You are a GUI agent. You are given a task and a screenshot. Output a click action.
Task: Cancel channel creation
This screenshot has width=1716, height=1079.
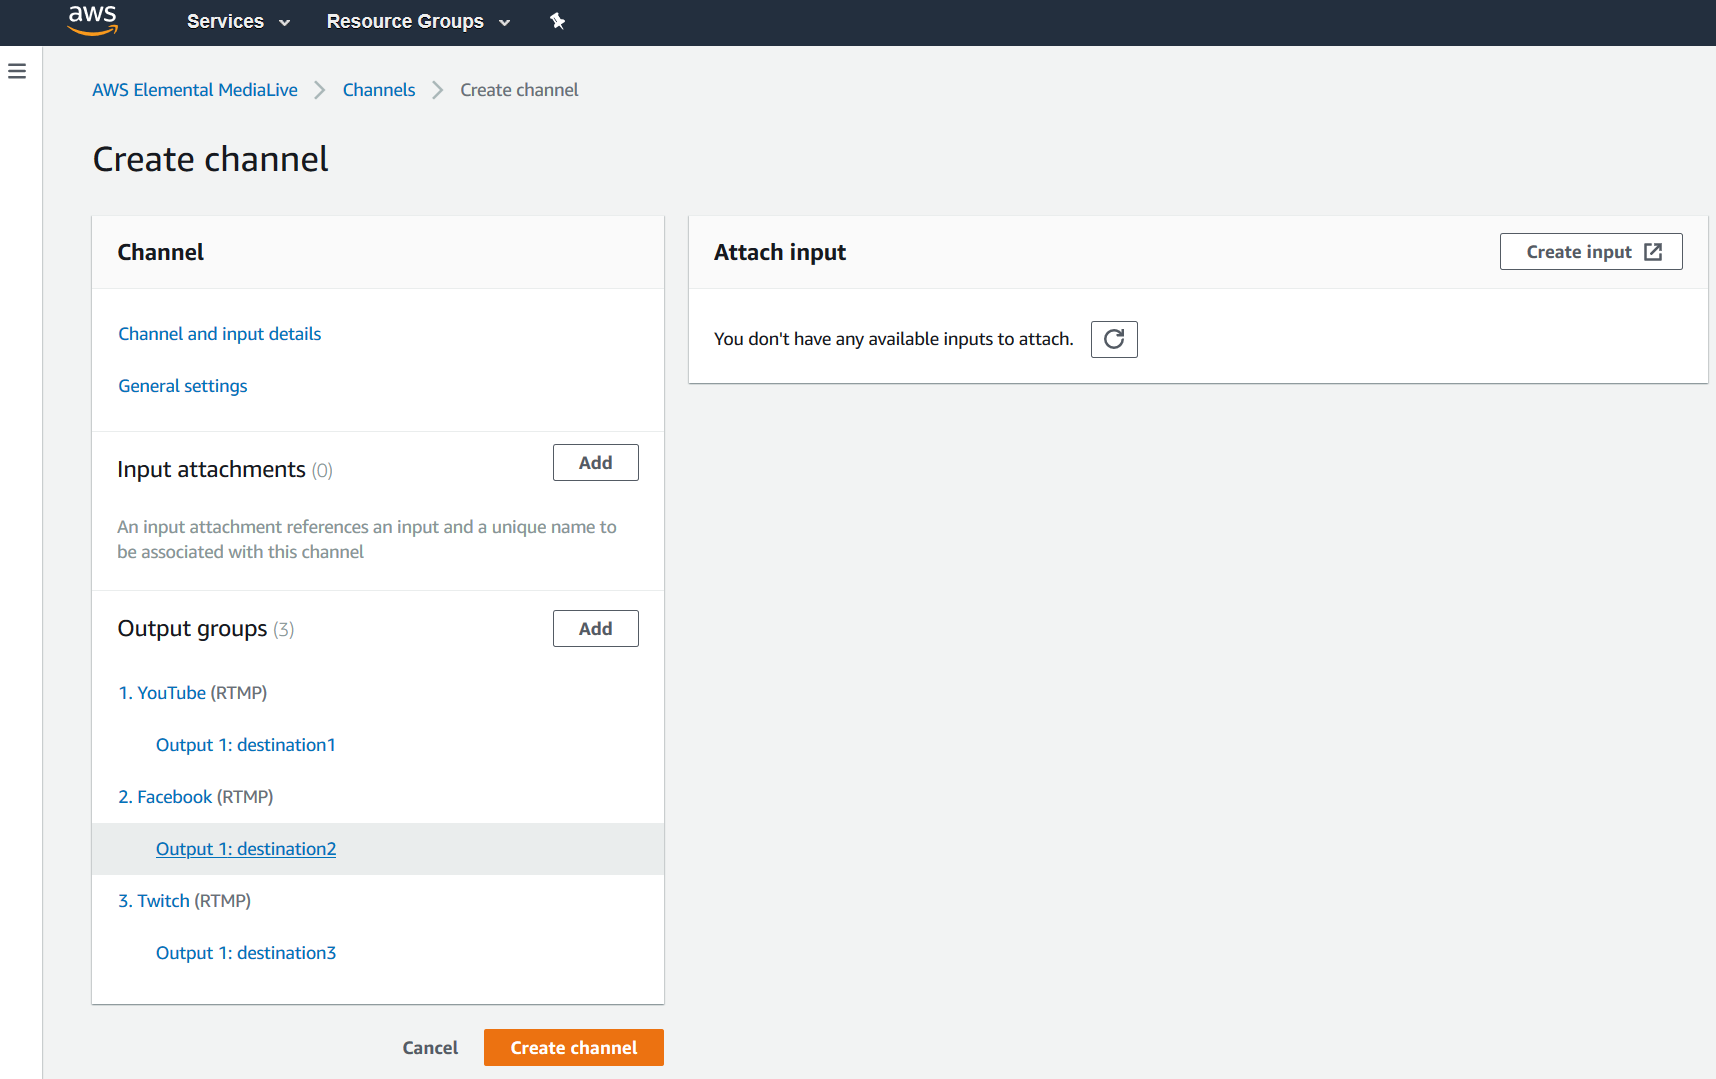click(x=430, y=1048)
